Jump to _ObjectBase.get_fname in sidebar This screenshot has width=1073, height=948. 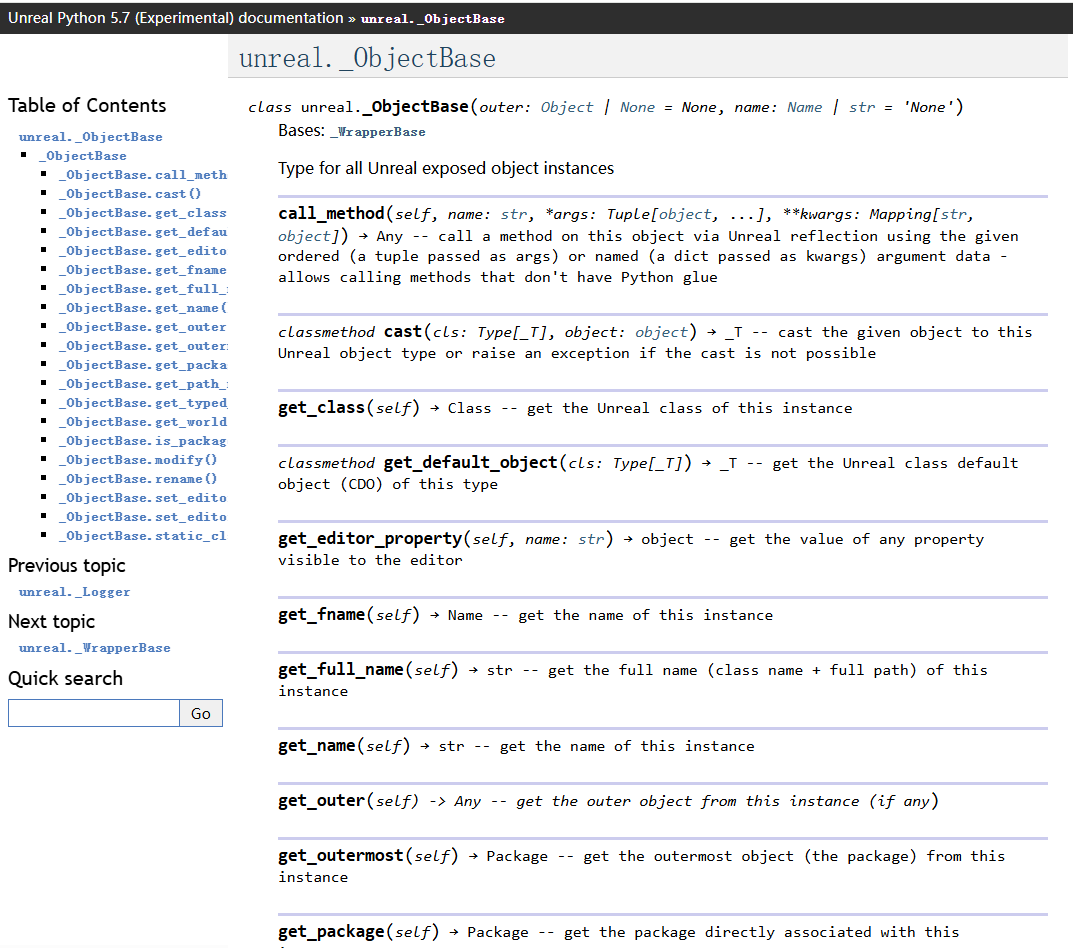pyautogui.click(x=142, y=270)
